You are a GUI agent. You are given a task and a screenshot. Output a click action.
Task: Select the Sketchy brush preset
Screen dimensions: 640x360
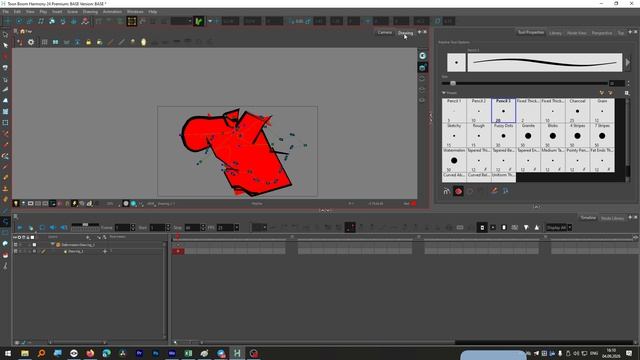pos(454,135)
